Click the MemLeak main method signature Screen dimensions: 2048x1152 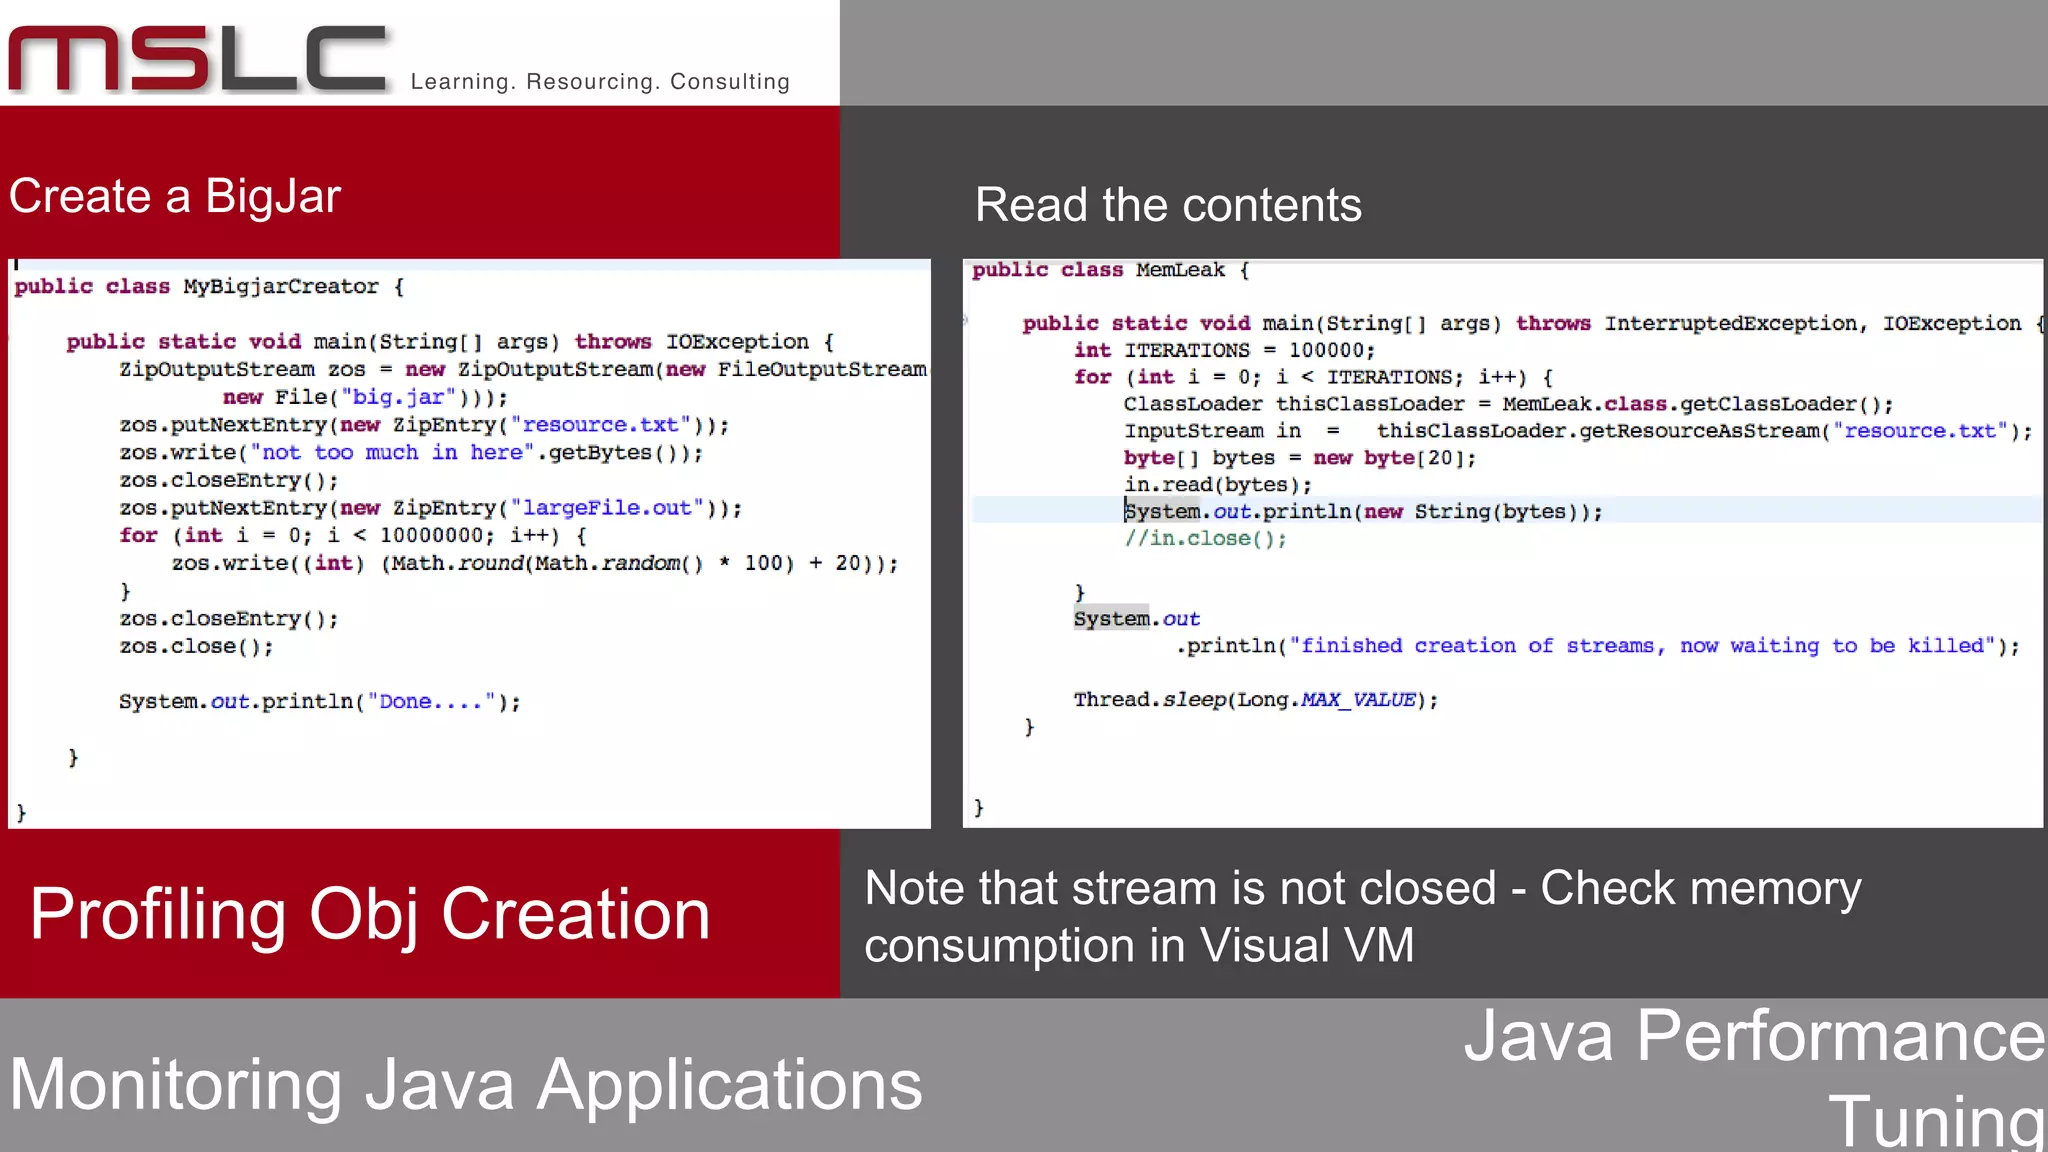(x=1533, y=324)
